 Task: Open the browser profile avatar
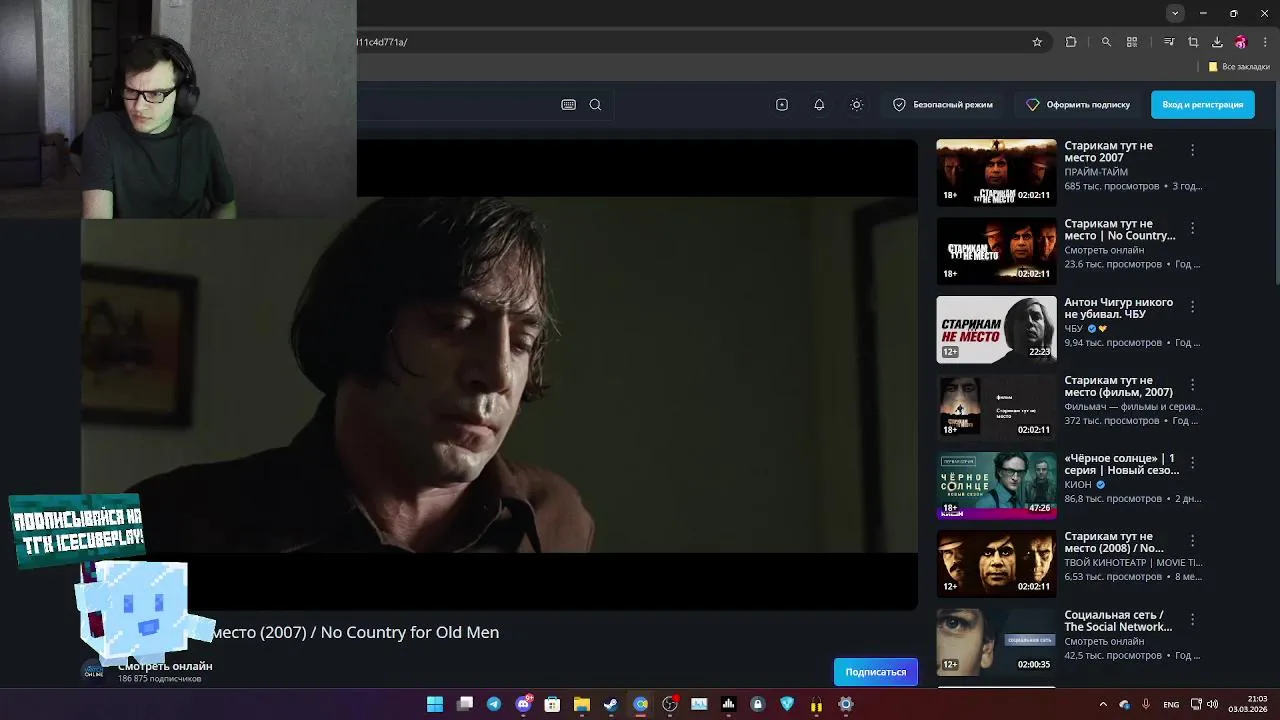[x=1241, y=42]
